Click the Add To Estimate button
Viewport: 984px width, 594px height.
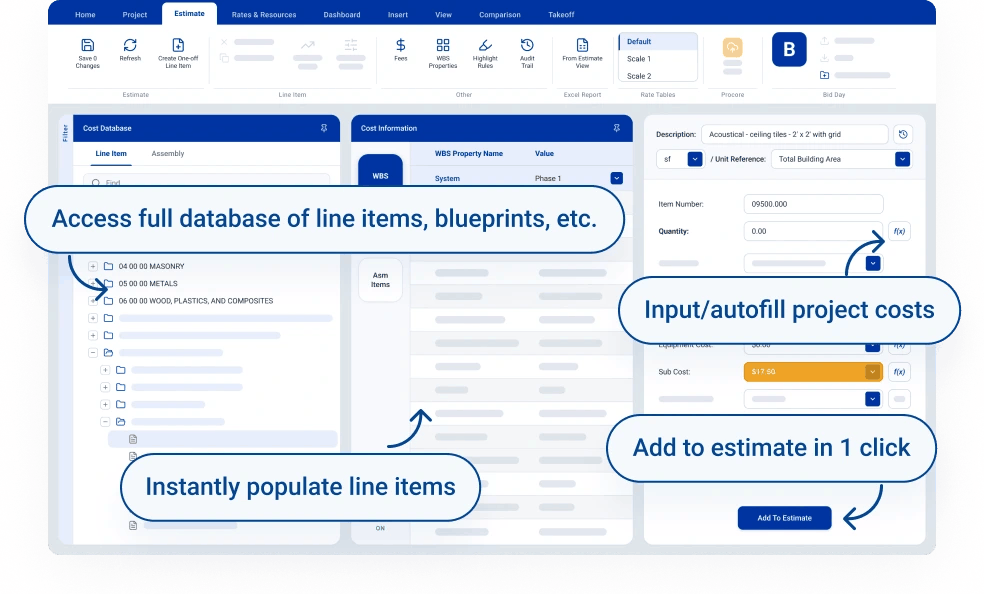click(784, 518)
